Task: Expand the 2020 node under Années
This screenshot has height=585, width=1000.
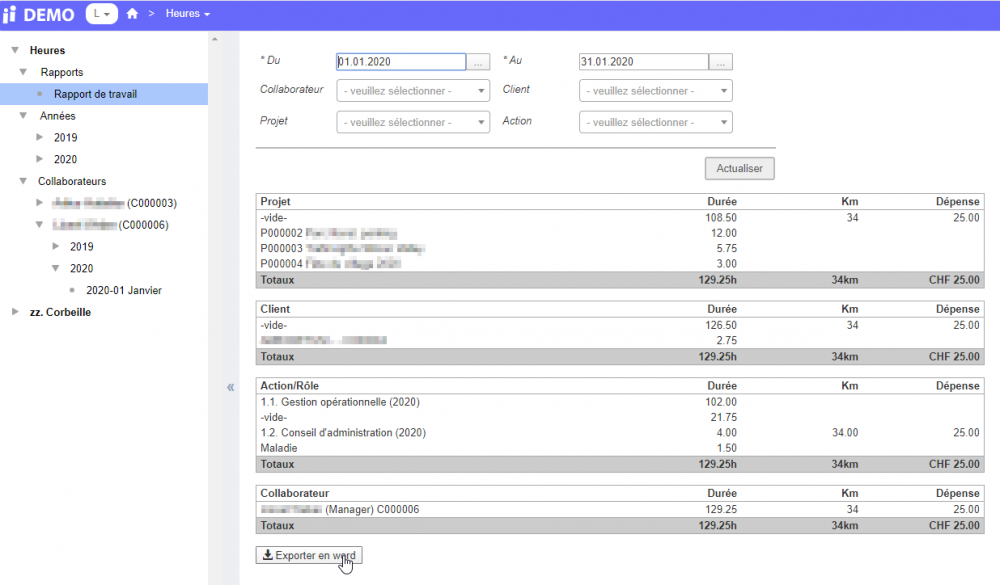Action: click(40, 160)
